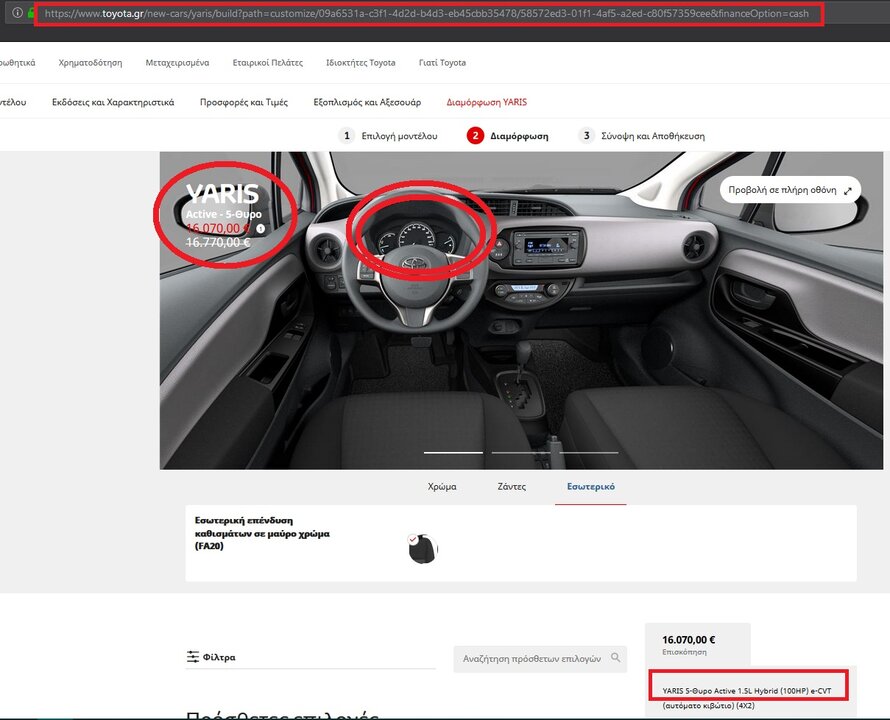
Task: Go to Προσφορές και Τιμές section
Action: coord(244,102)
